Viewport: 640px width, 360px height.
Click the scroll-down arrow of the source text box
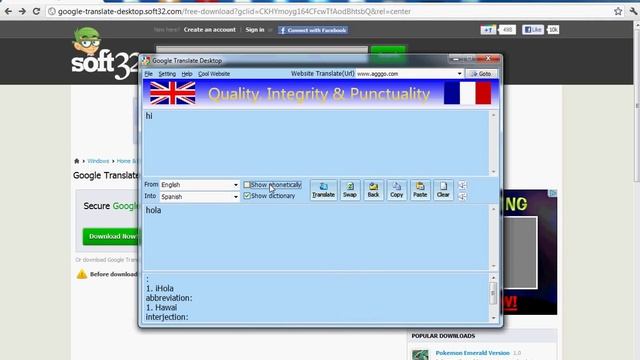493,172
